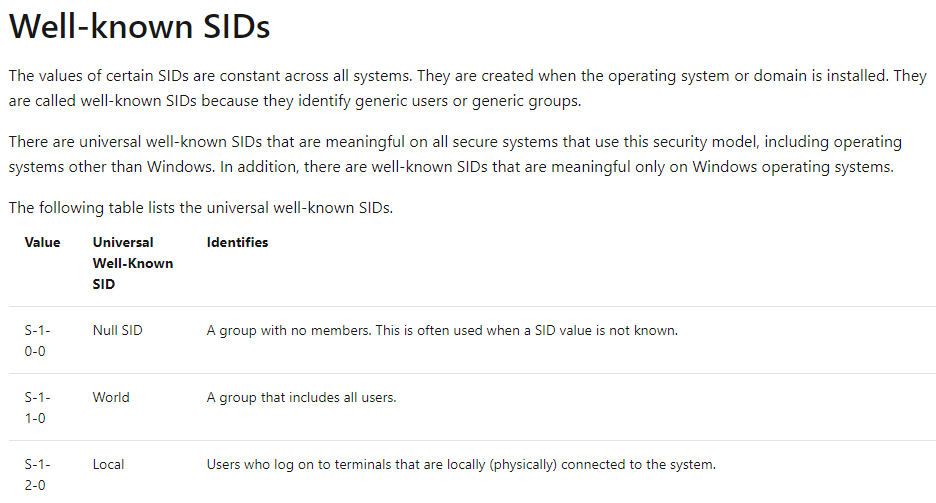The width and height of the screenshot is (936, 503).
Task: Click the "Local" name cell
Action: [109, 464]
